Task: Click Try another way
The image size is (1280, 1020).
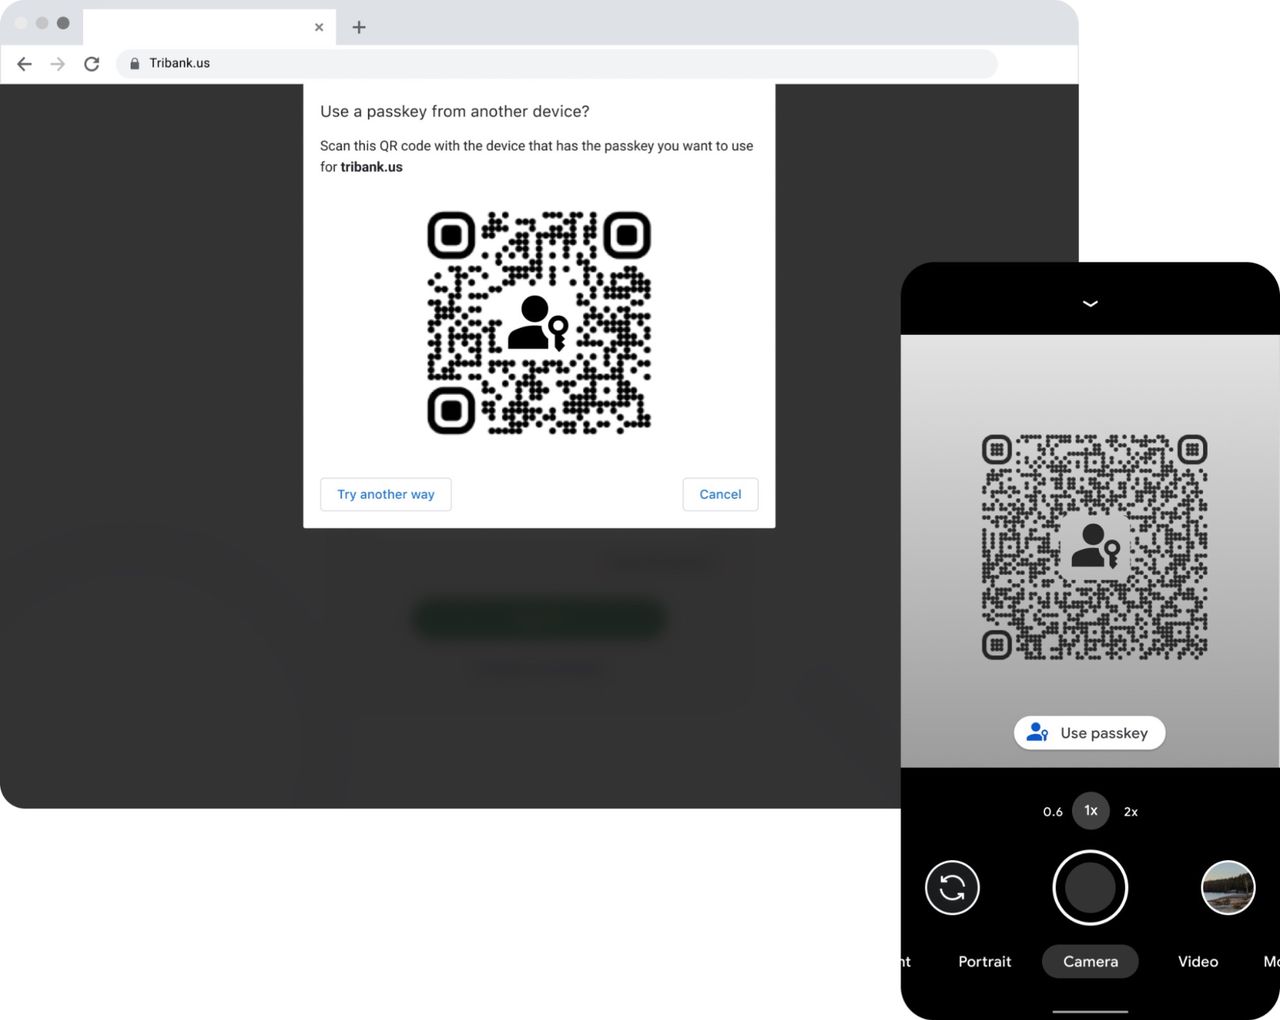Action: 385,494
